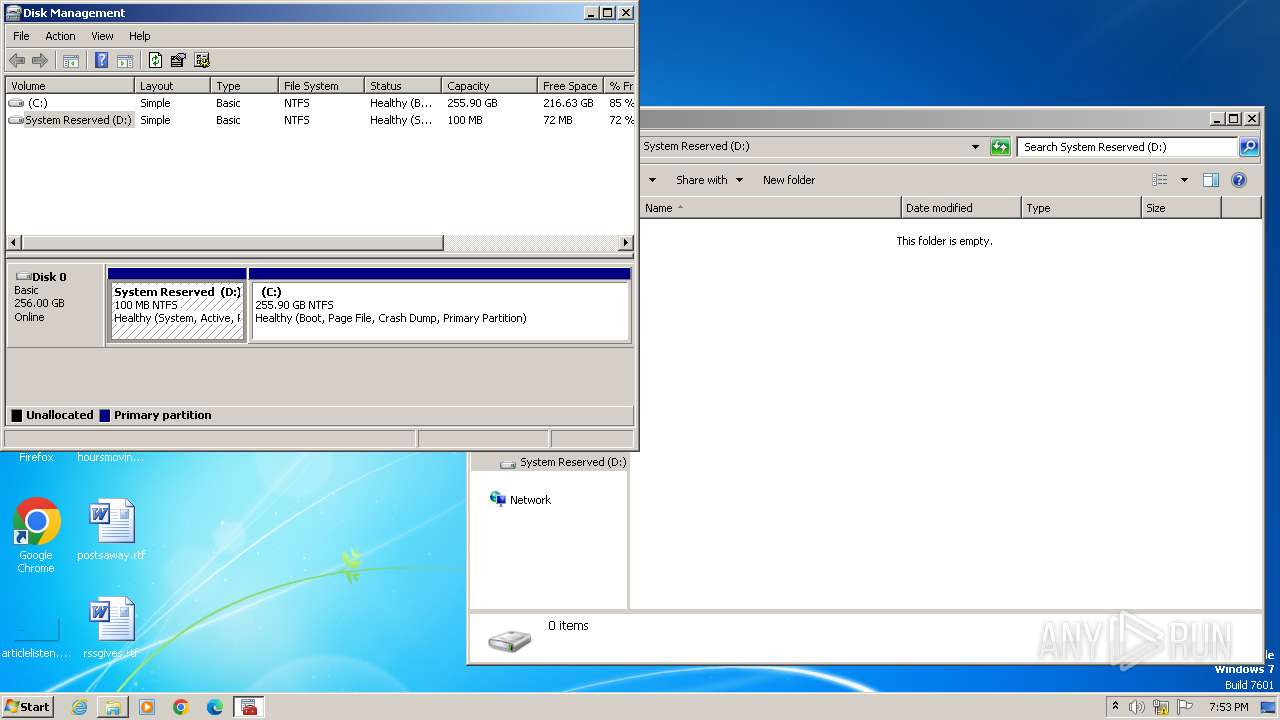Viewport: 1280px width, 720px height.
Task: Click the 255.90 GB capacity cell
Action: (472, 103)
